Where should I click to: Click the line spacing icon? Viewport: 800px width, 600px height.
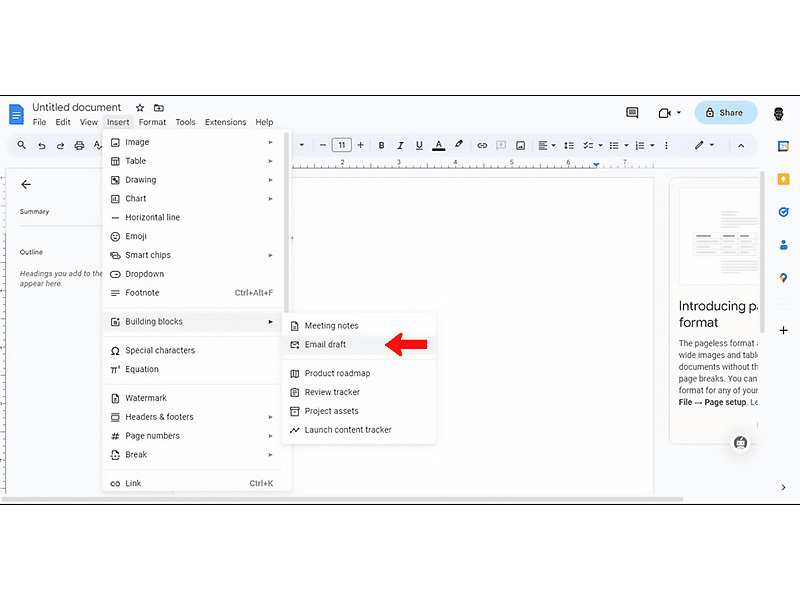pyautogui.click(x=569, y=145)
